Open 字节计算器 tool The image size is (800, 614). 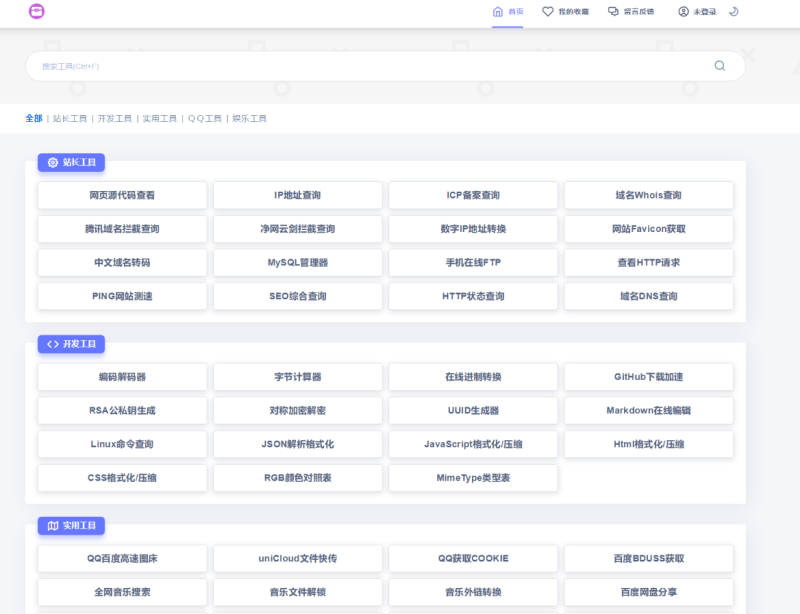pos(297,377)
